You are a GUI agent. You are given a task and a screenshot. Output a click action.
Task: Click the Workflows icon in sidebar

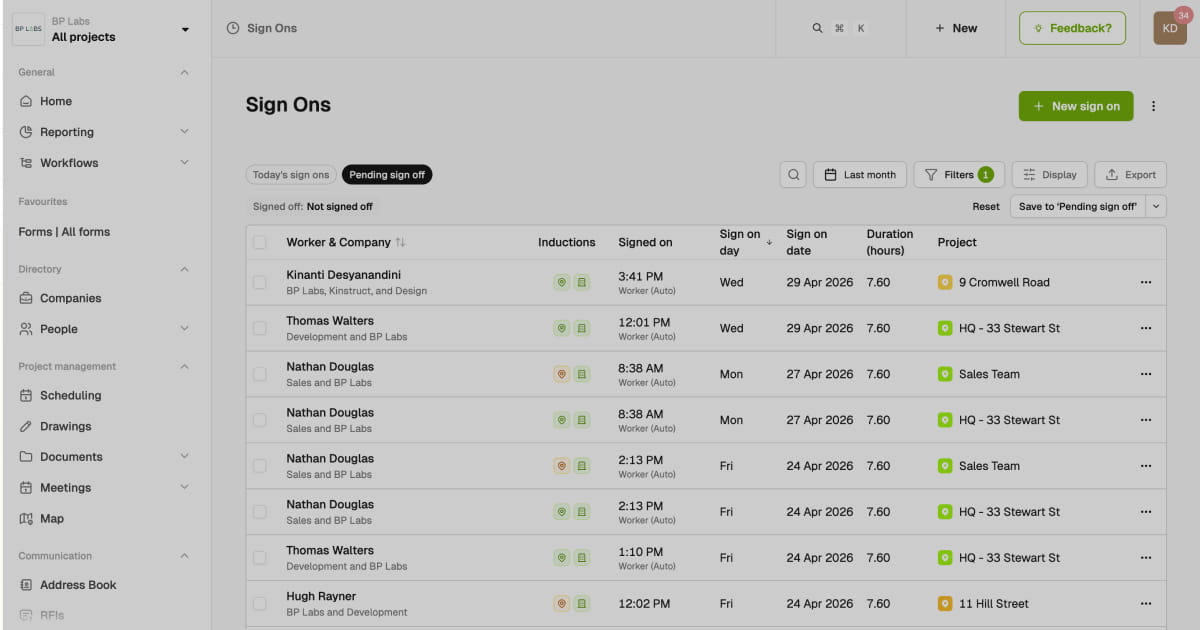pyautogui.click(x=26, y=163)
